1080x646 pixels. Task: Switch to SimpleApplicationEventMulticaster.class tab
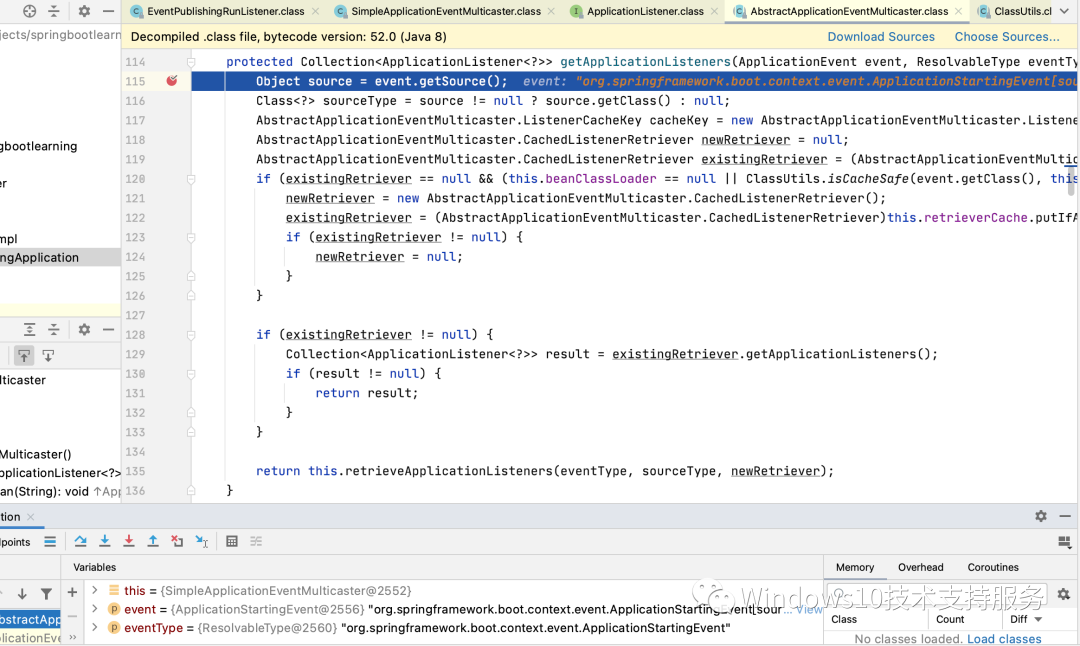point(446,11)
